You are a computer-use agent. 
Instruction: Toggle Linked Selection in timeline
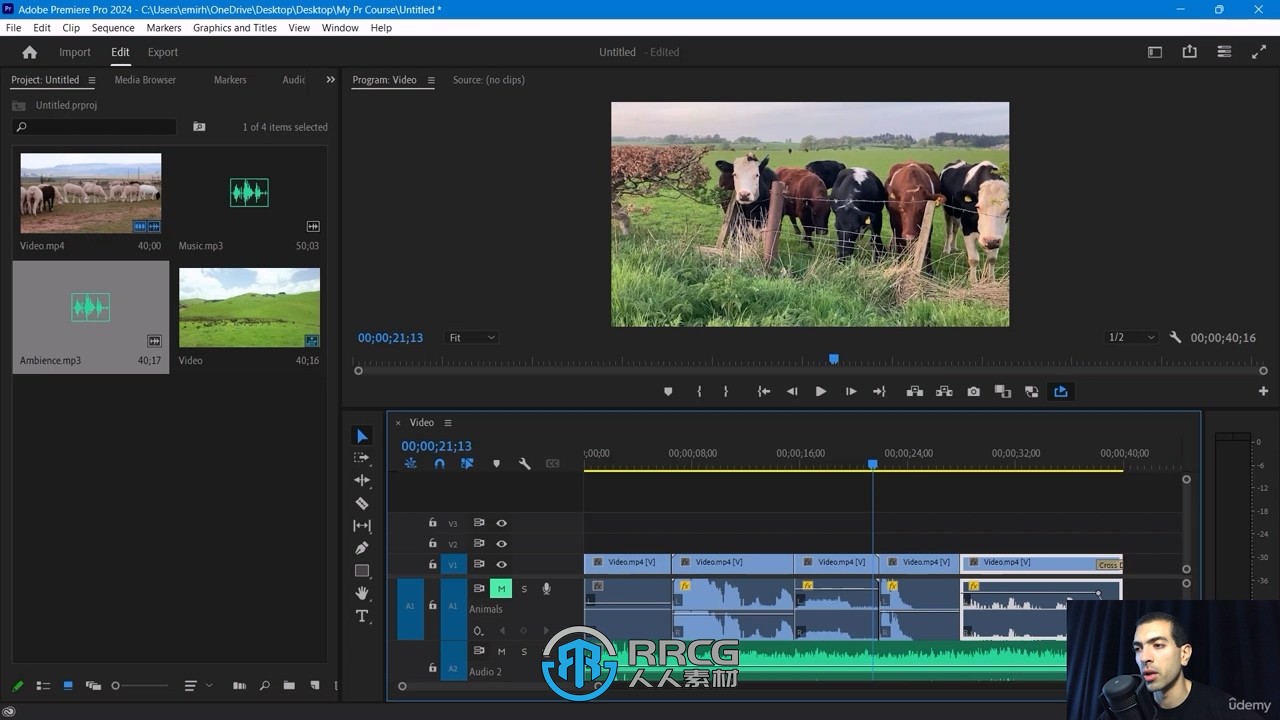pyautogui.click(x=467, y=464)
